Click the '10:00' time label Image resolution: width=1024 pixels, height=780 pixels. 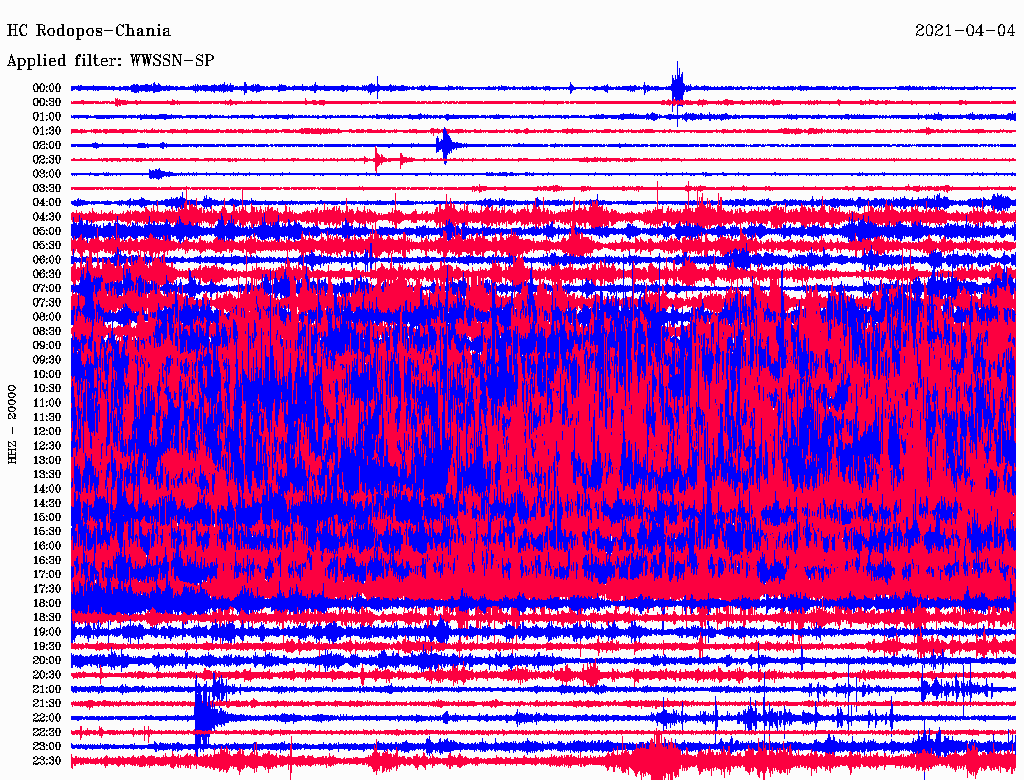point(46,374)
